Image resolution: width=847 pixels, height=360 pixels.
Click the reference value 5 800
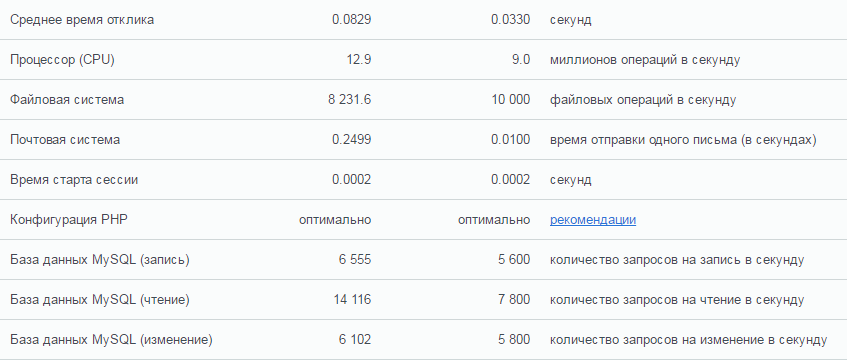[x=514, y=340]
